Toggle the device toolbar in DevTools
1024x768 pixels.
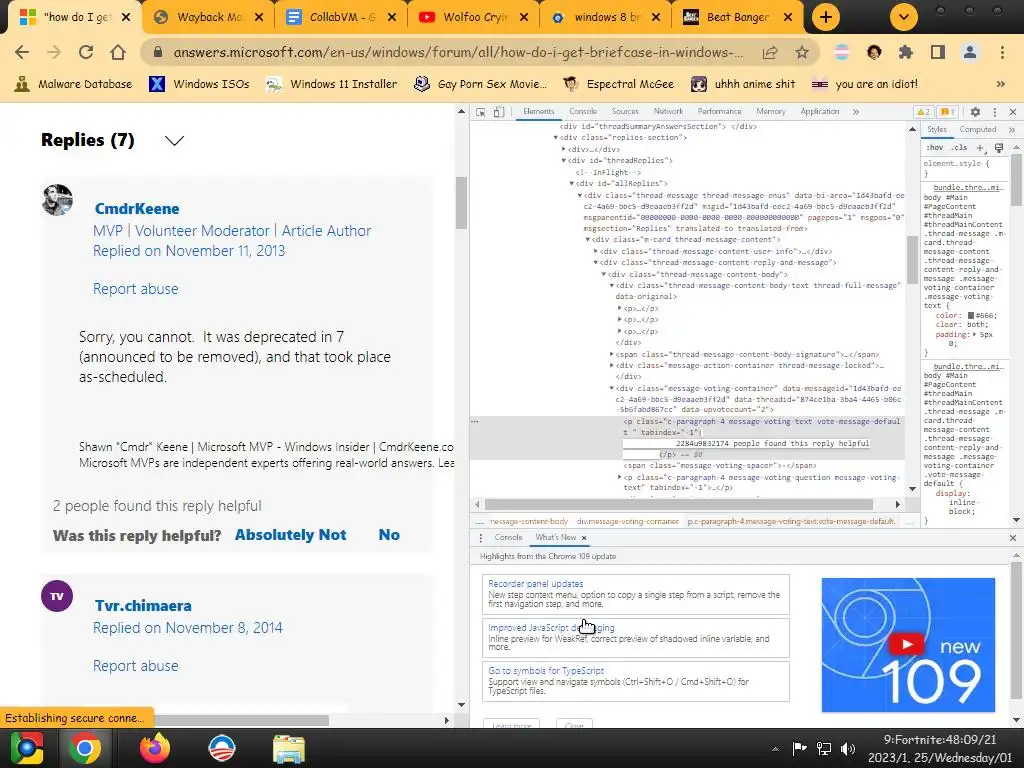[498, 112]
